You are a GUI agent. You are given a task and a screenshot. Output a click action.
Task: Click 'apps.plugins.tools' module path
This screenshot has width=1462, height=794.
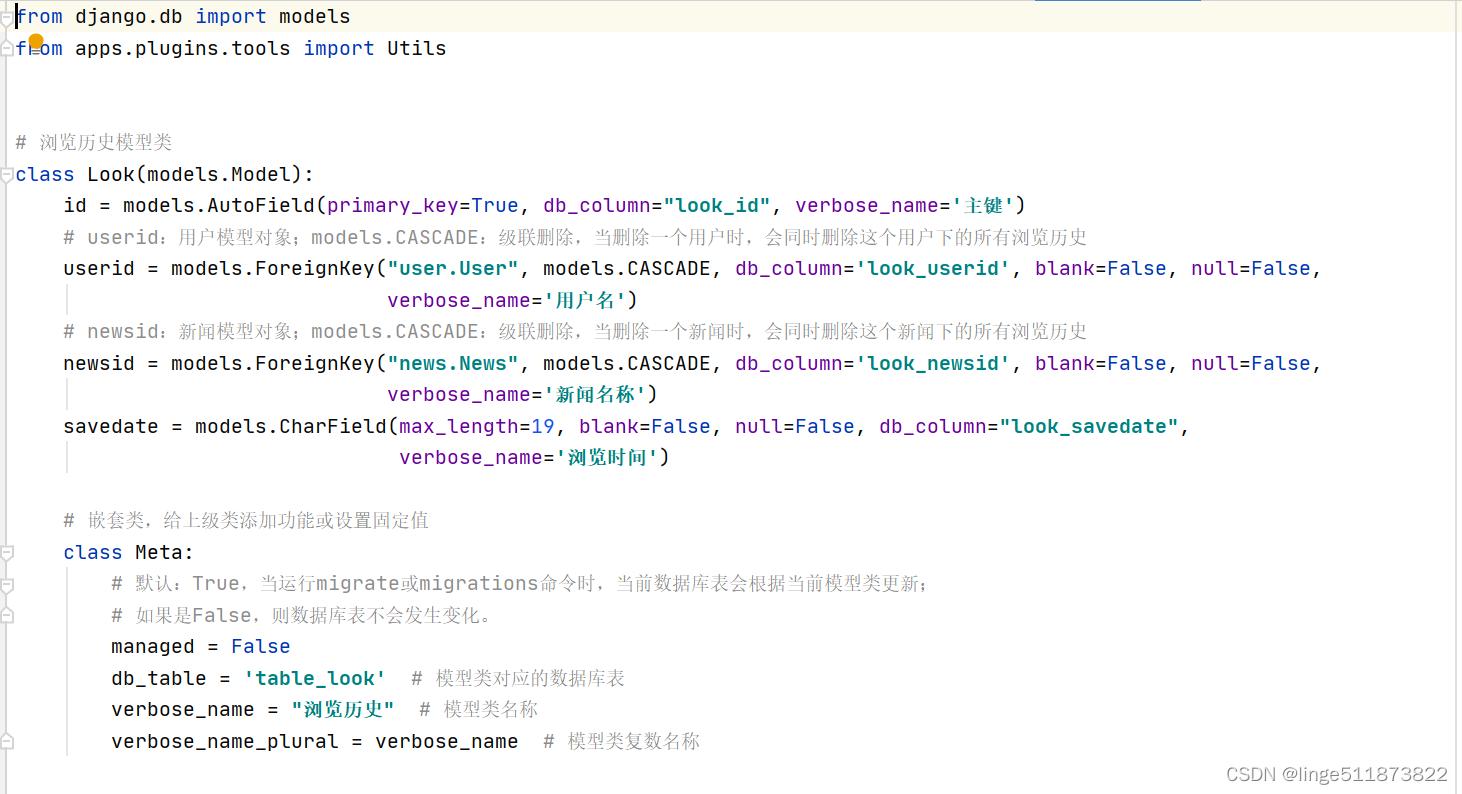(183, 48)
